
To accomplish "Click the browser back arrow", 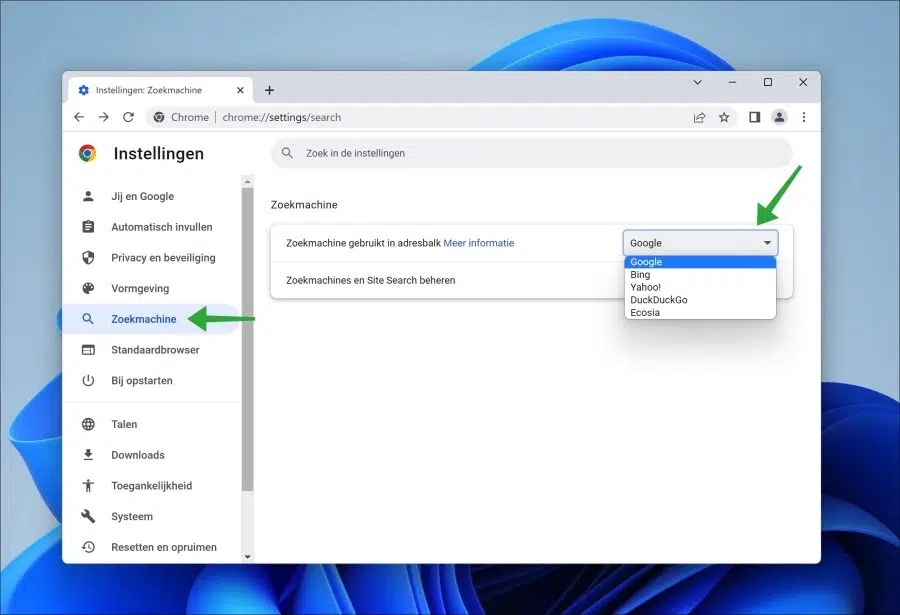I will (79, 117).
